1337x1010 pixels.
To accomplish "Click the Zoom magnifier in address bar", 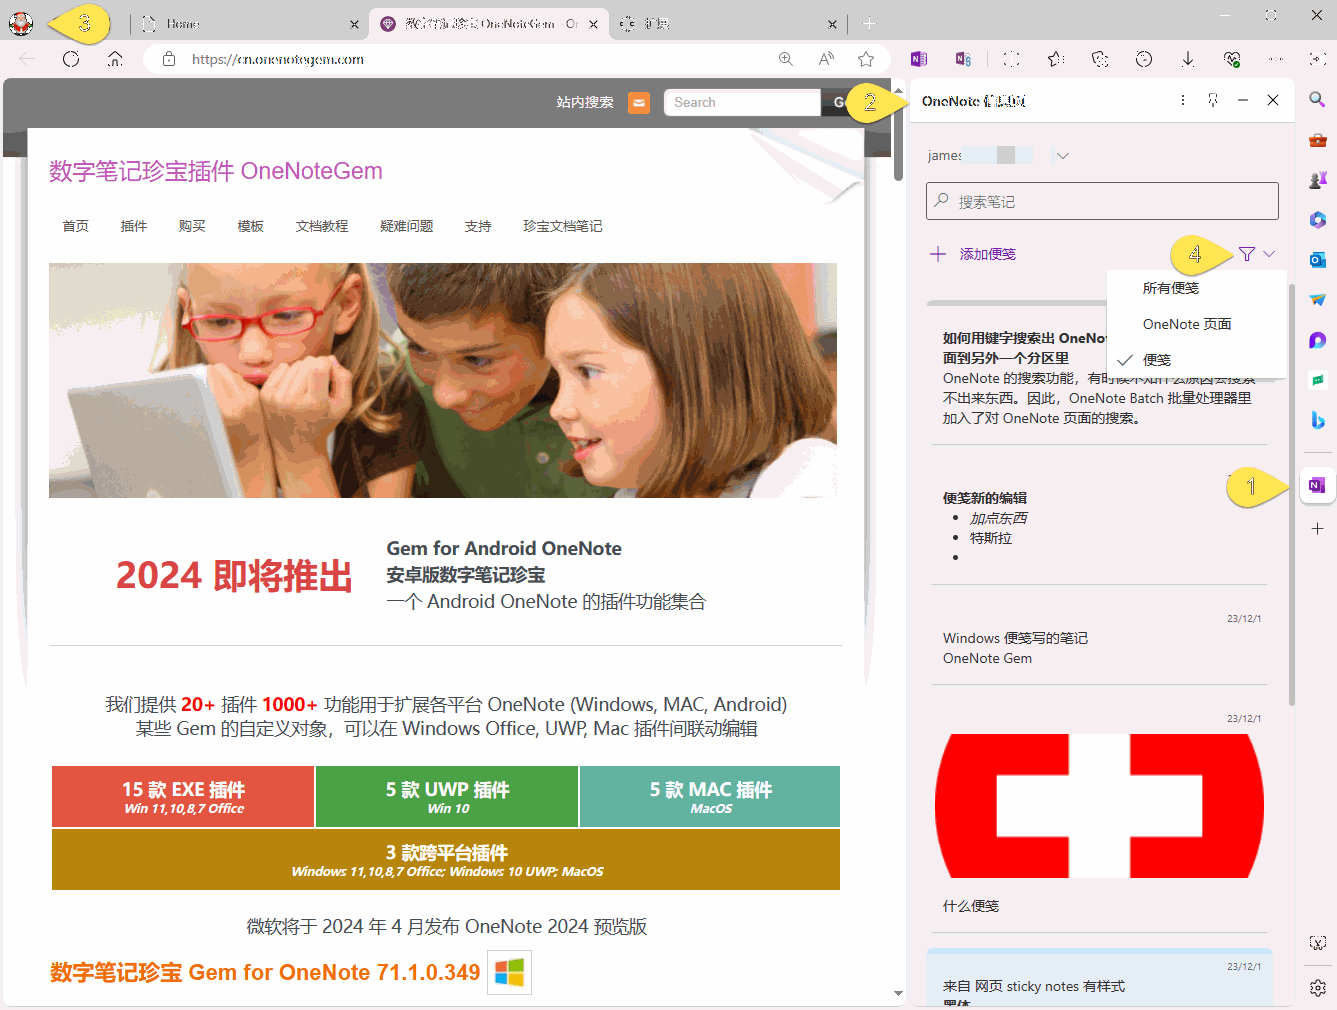I will click(786, 59).
